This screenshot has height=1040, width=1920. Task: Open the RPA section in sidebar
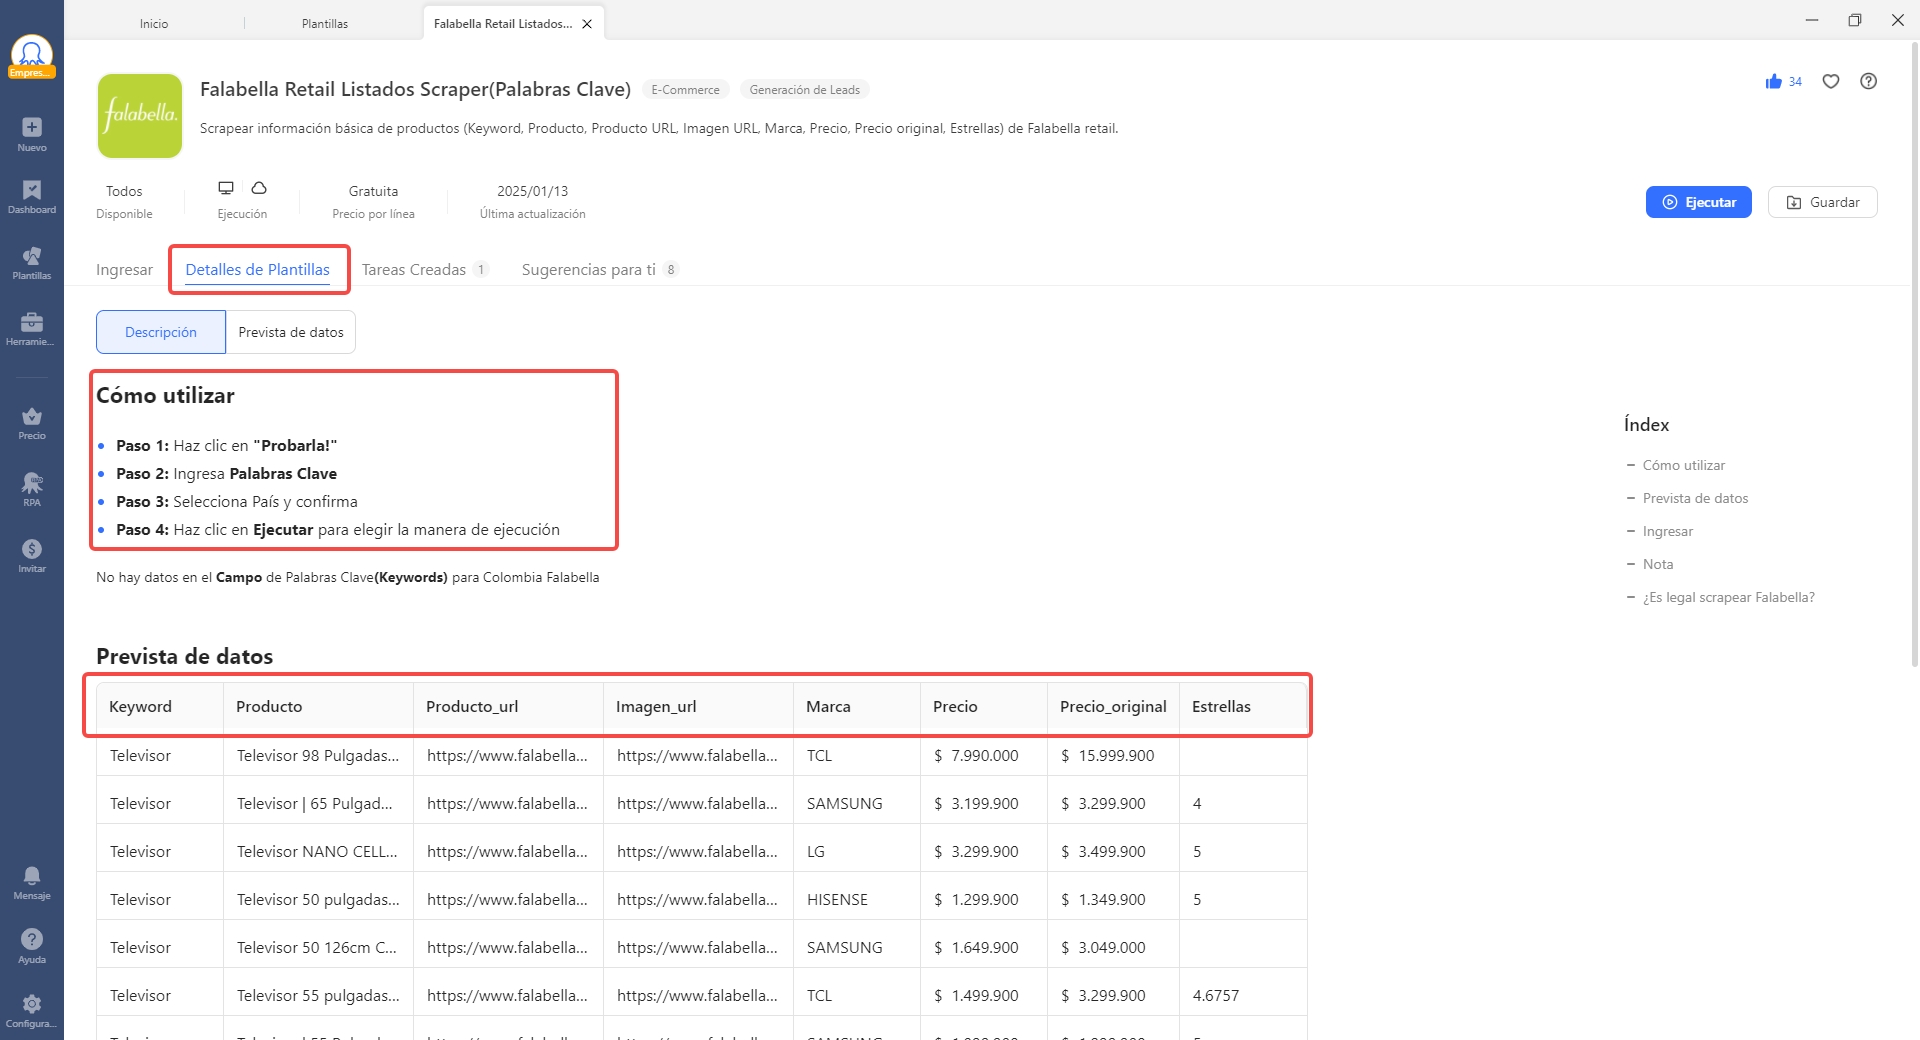32,485
